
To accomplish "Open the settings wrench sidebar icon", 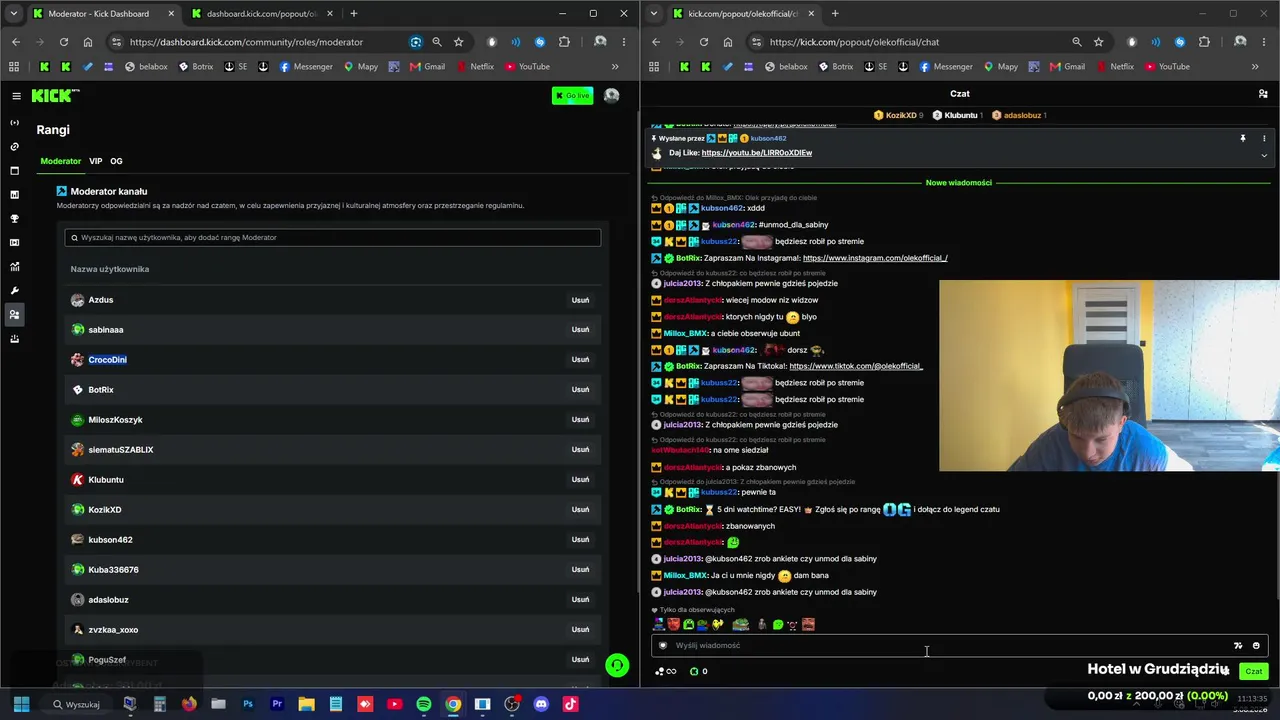I will pyautogui.click(x=14, y=291).
